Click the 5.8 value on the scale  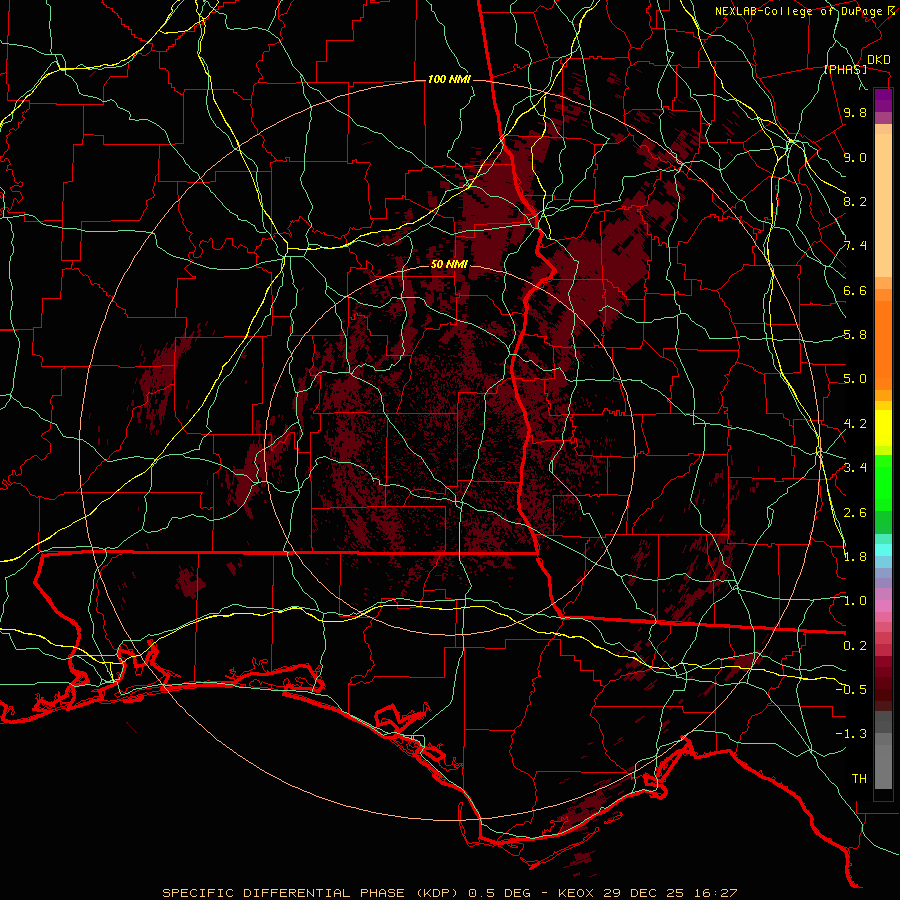pos(855,335)
